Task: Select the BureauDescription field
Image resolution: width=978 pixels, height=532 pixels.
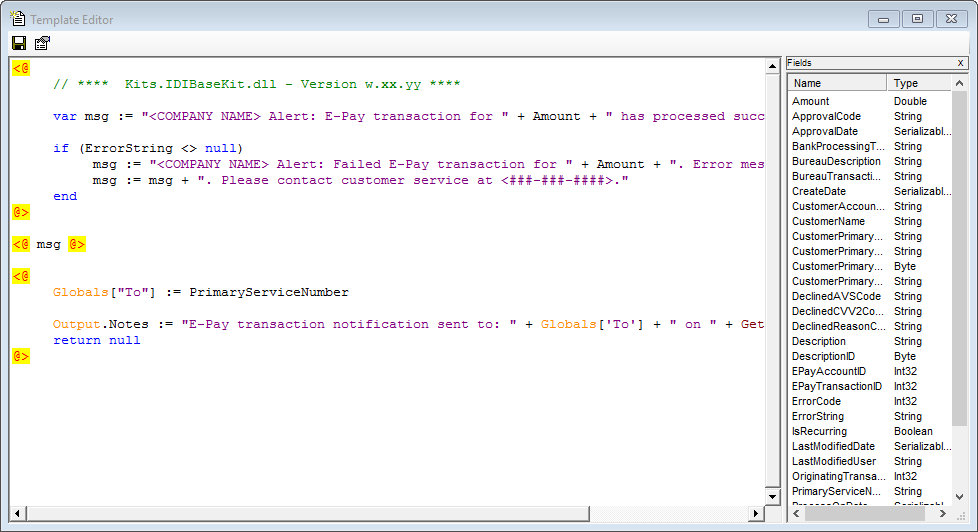Action: pyautogui.click(x=870, y=161)
